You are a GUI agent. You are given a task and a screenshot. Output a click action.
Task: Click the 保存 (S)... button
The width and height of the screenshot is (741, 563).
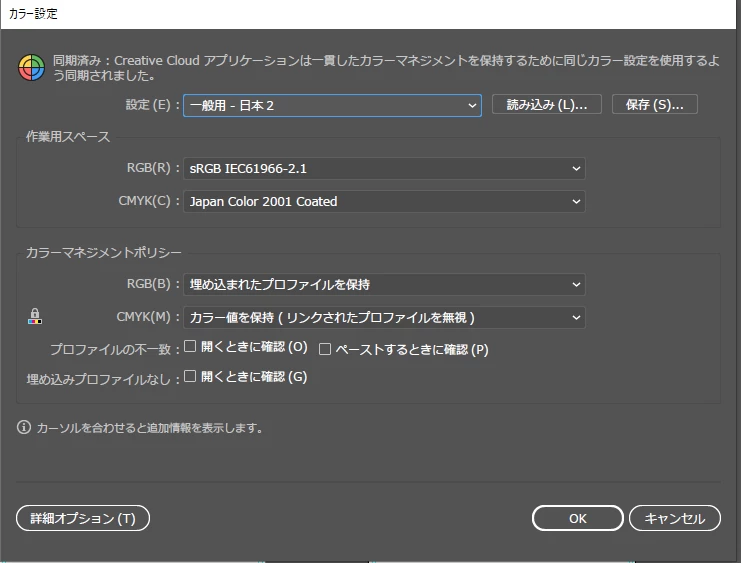[x=655, y=104]
